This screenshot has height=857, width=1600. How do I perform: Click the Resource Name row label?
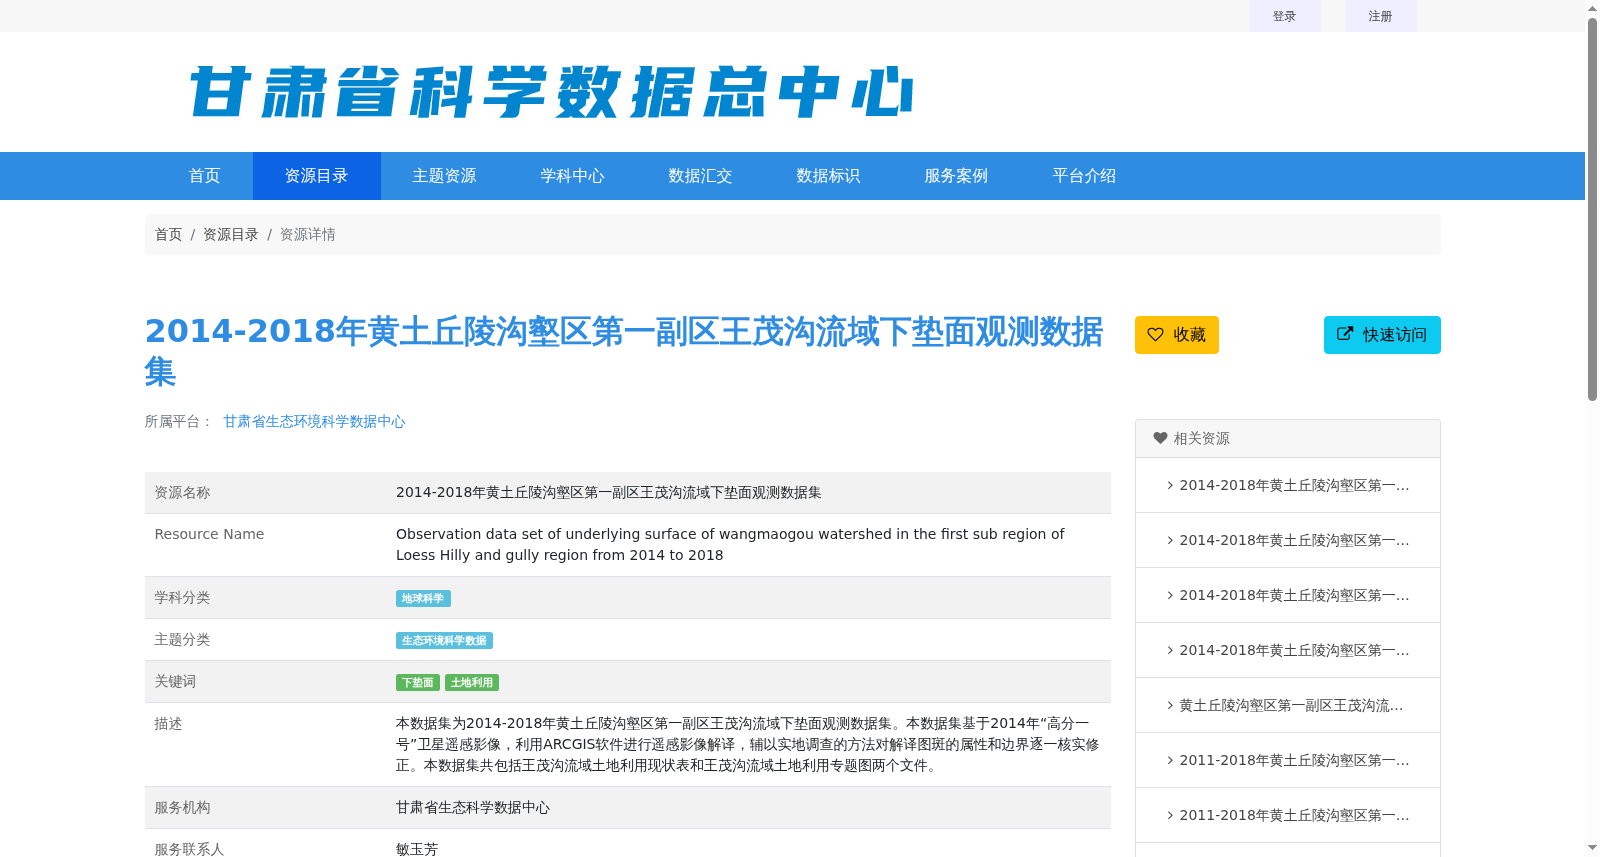point(209,535)
